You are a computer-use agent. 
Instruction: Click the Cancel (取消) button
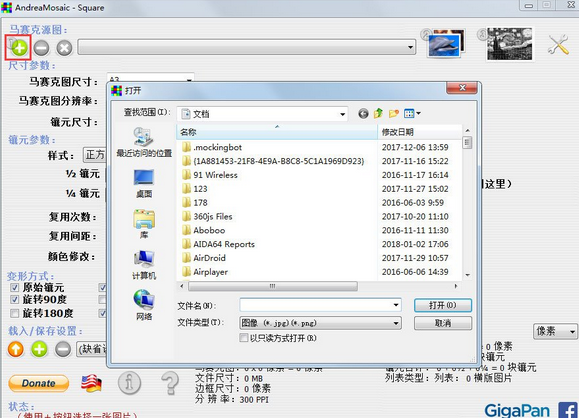click(x=443, y=323)
